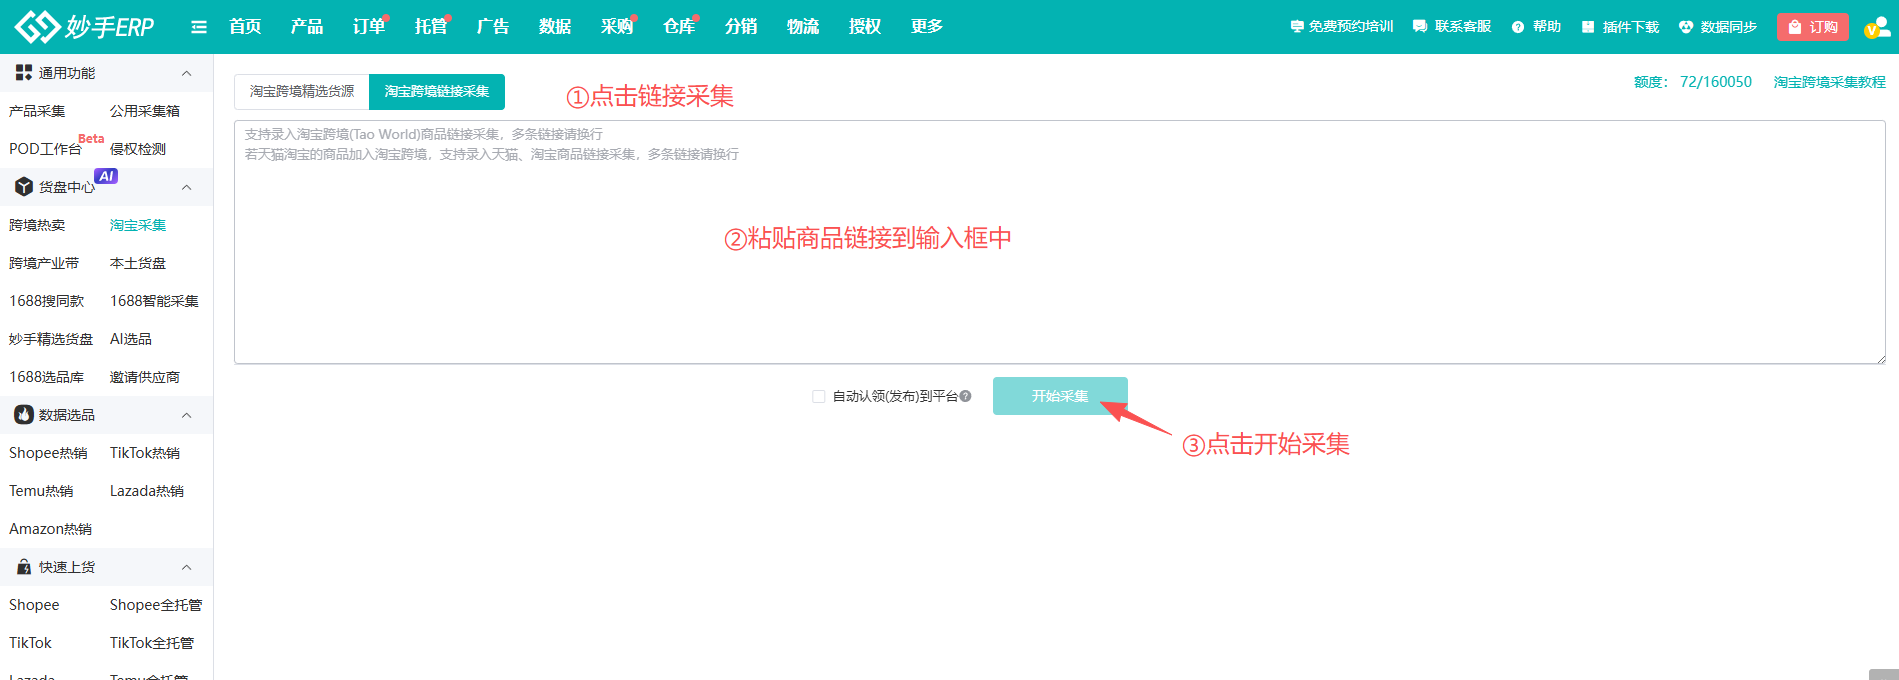The width and height of the screenshot is (1899, 680).
Task: Click the 快速上货 bag icon
Action: coord(24,567)
